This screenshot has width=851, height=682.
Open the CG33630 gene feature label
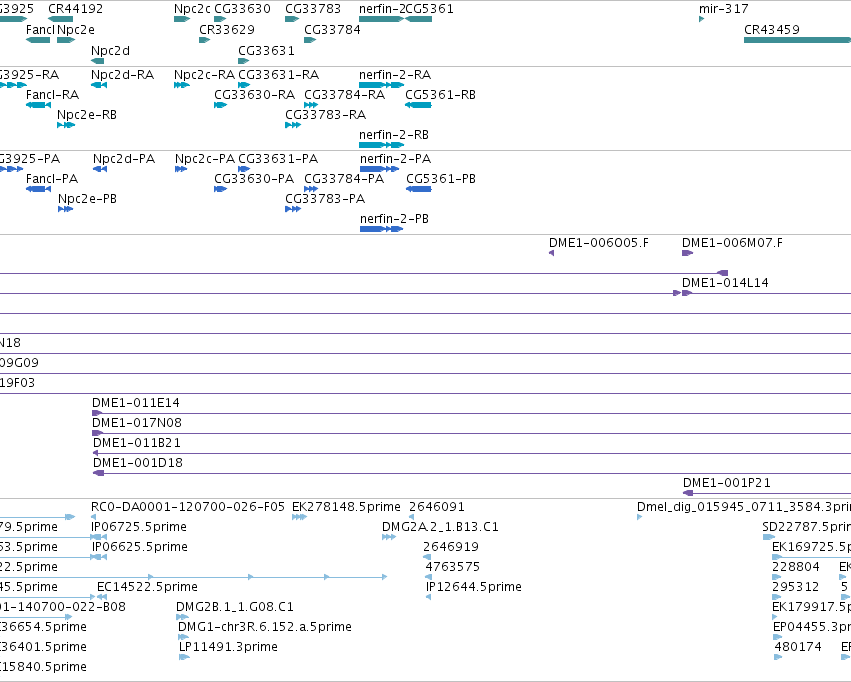click(242, 9)
